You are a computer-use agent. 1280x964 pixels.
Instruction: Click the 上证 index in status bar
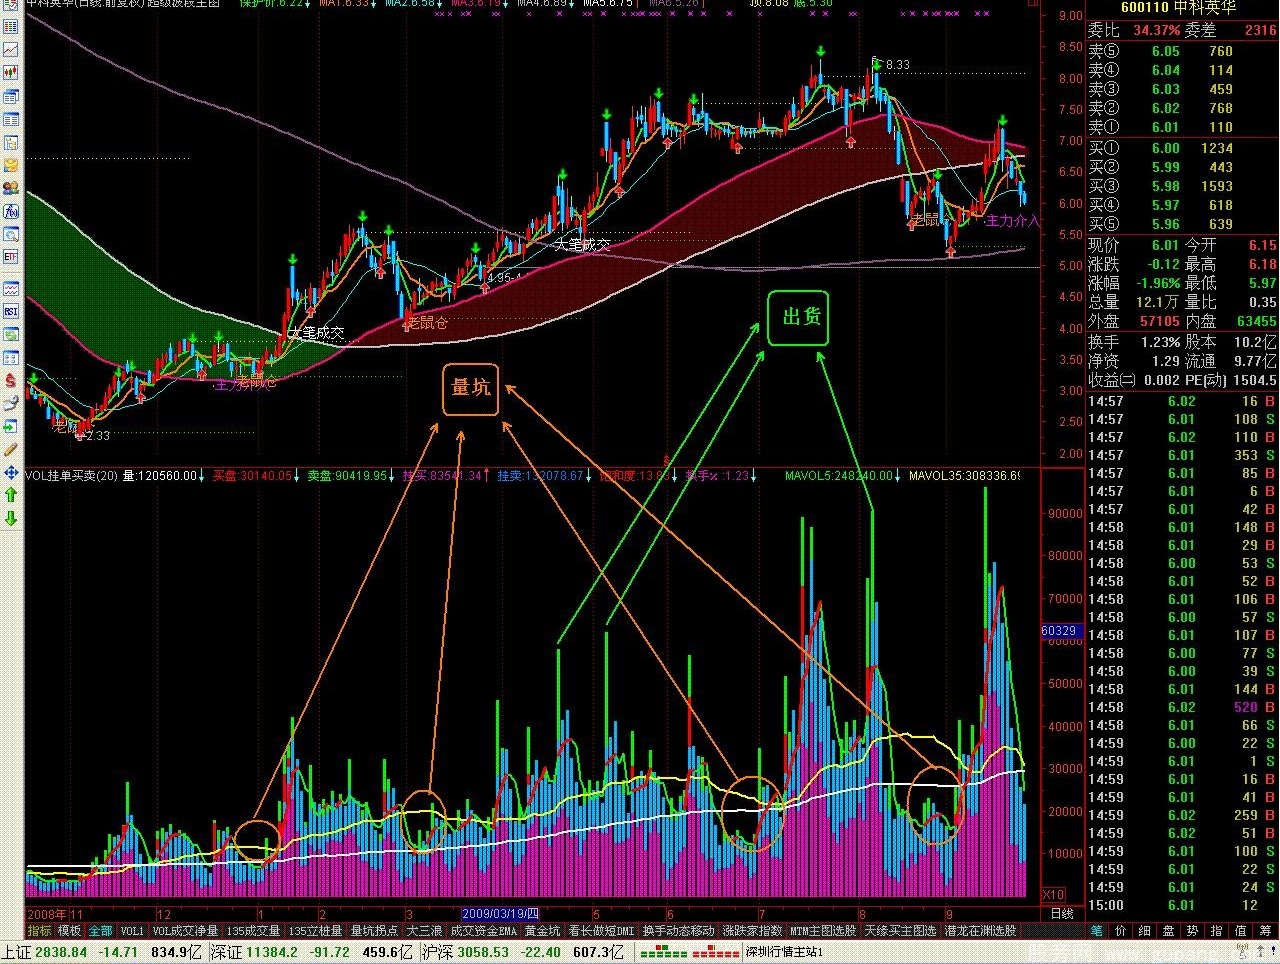[16, 952]
